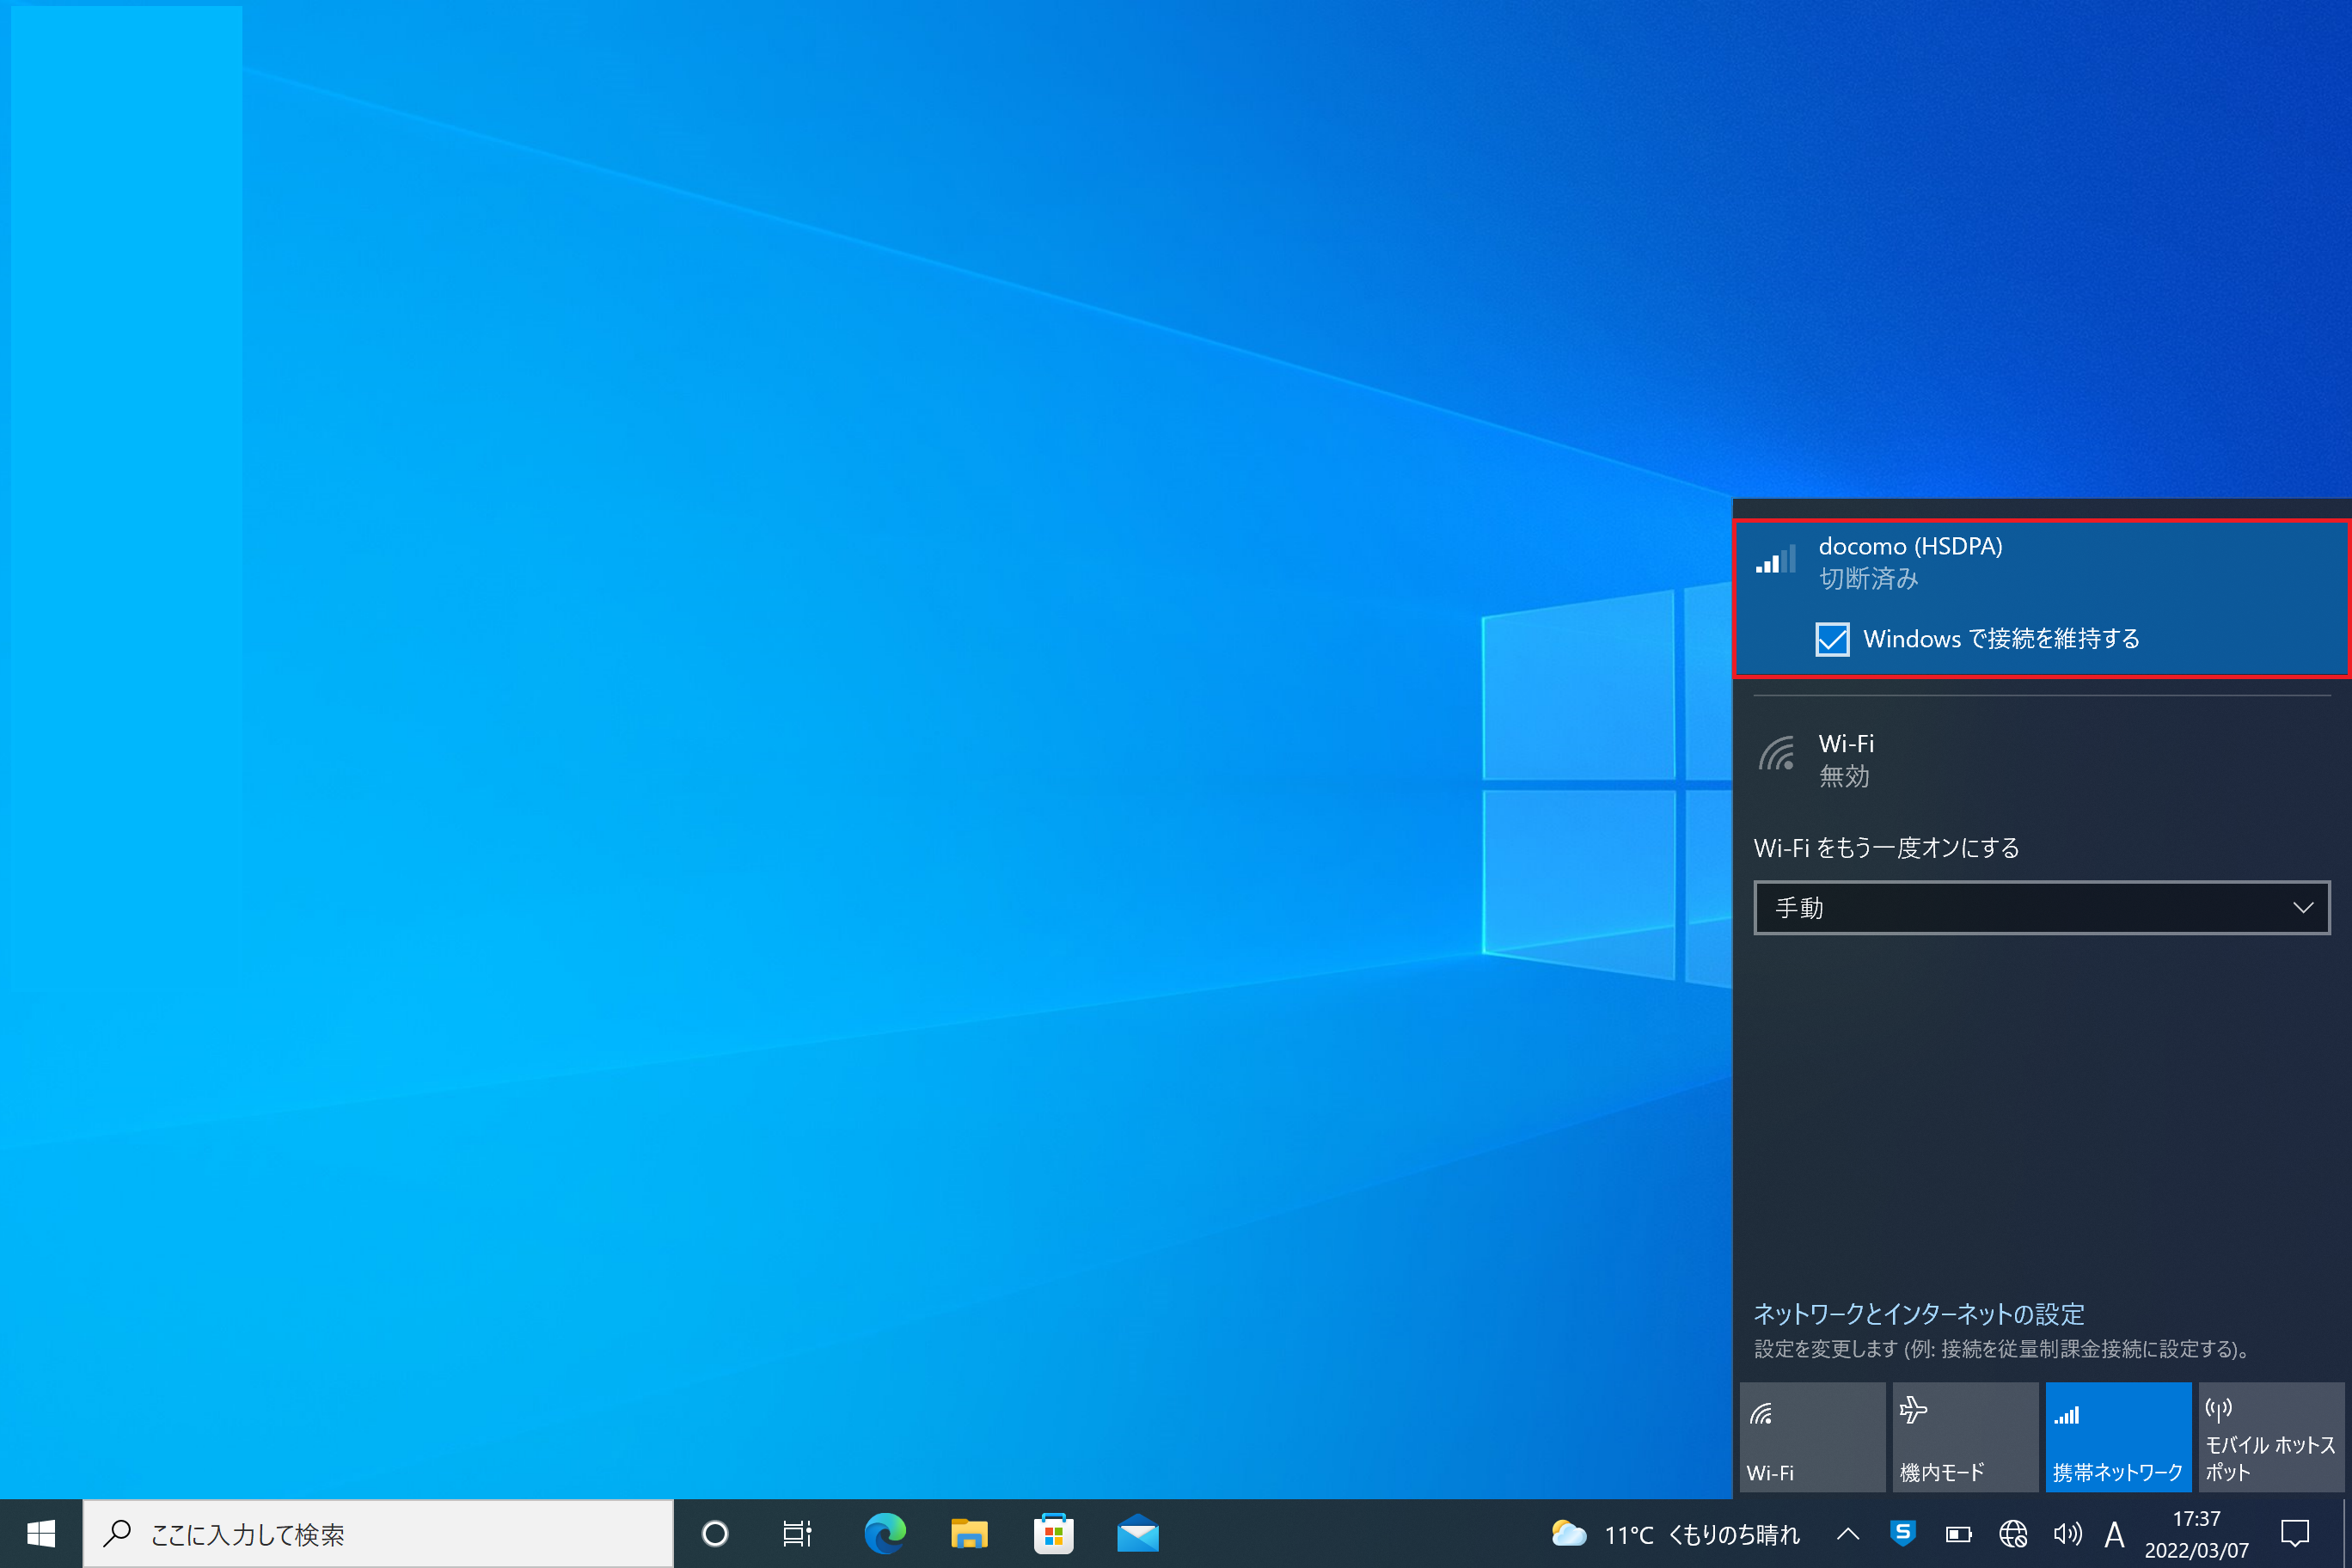Click the battery status tray icon
2352x1568 pixels.
click(x=1958, y=1534)
